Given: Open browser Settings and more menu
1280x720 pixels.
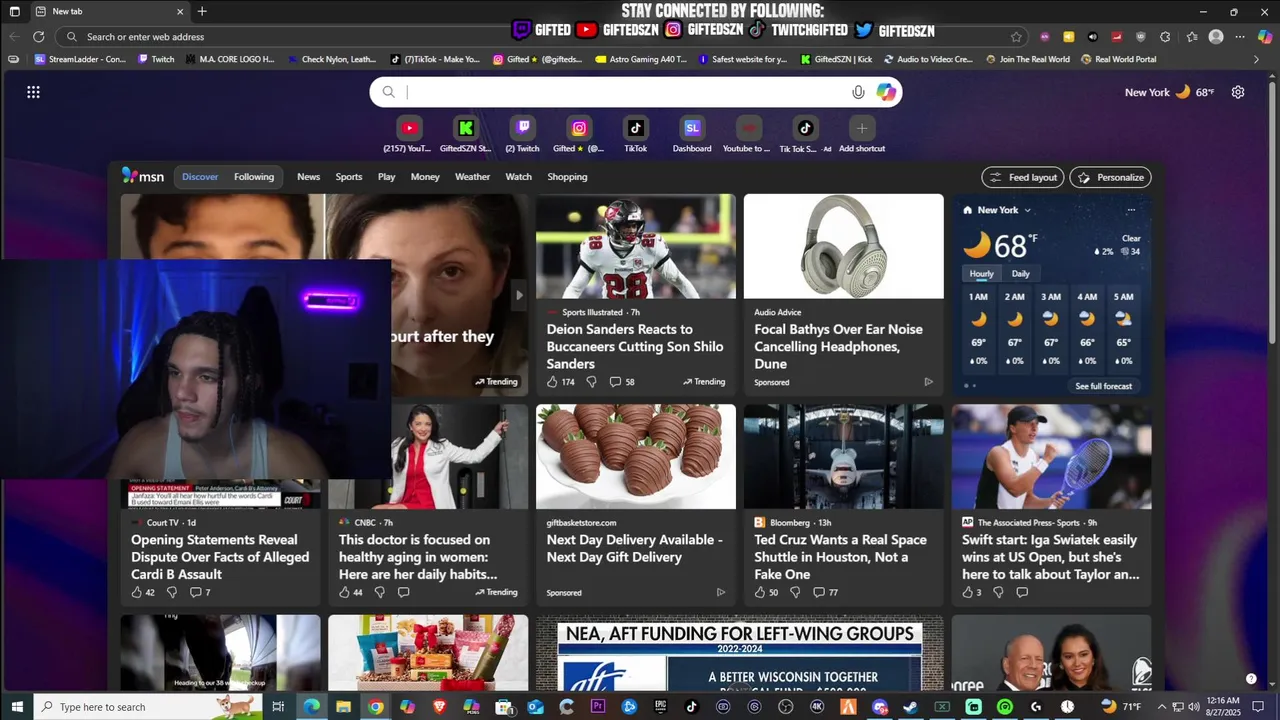Looking at the screenshot, I should point(1239,37).
